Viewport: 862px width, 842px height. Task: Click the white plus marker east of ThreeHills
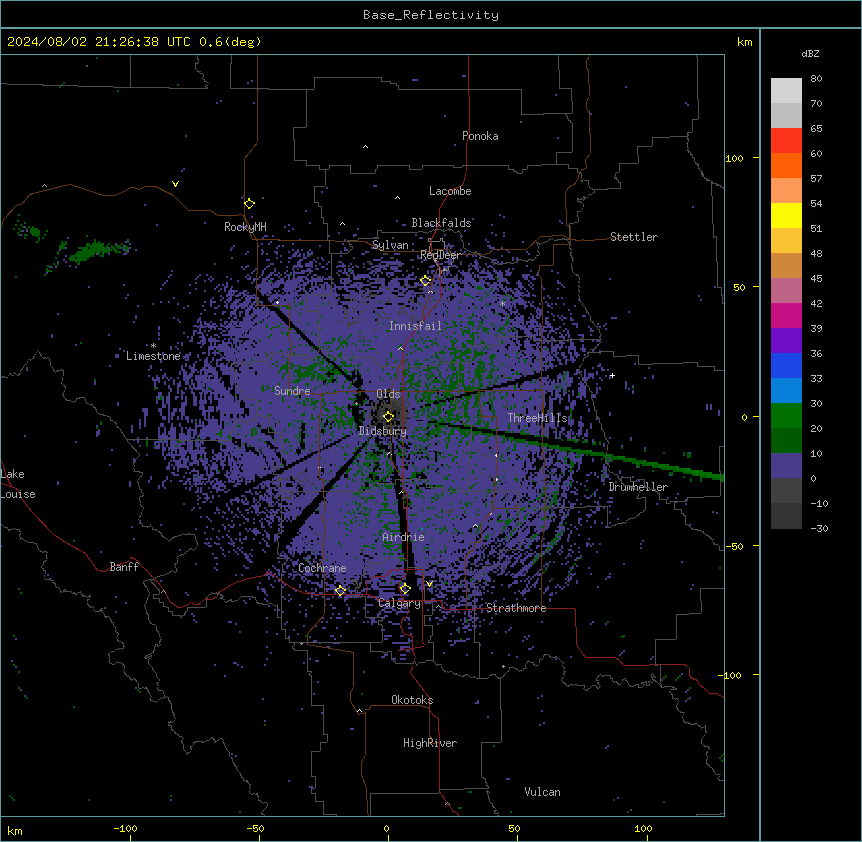point(612,375)
